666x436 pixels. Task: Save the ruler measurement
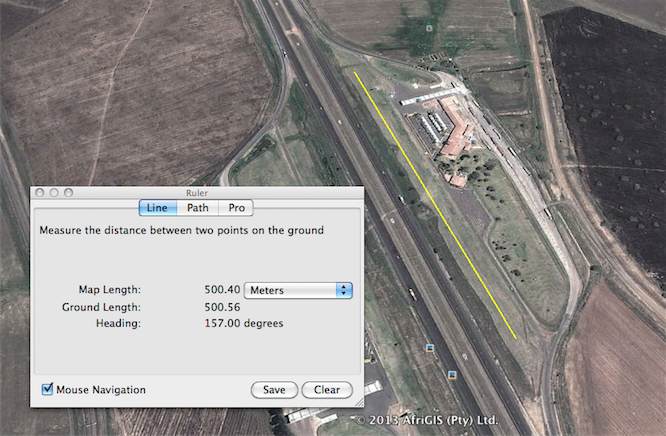(274, 390)
